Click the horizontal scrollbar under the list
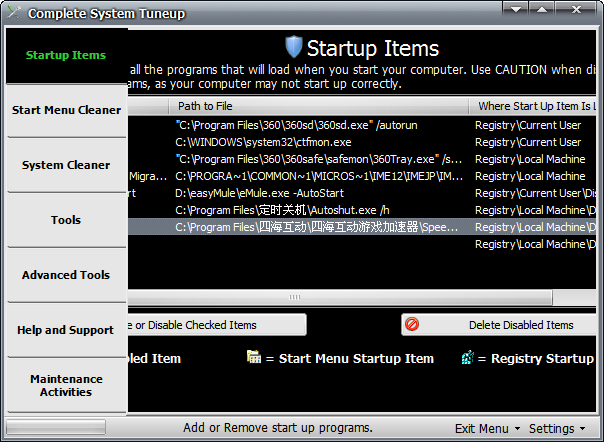This screenshot has height=442, width=604. coord(294,297)
